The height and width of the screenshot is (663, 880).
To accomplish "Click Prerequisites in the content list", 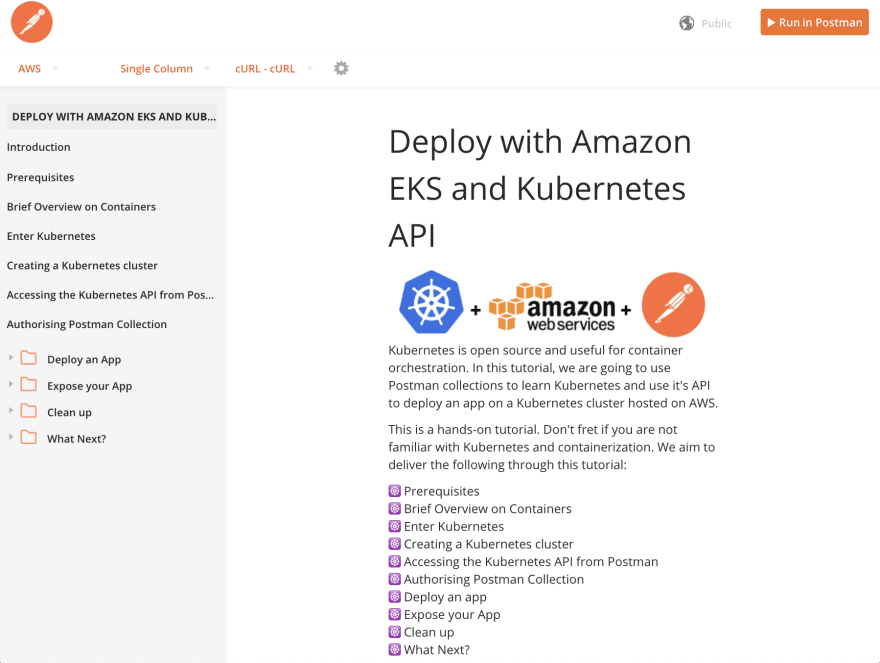I will click(442, 491).
